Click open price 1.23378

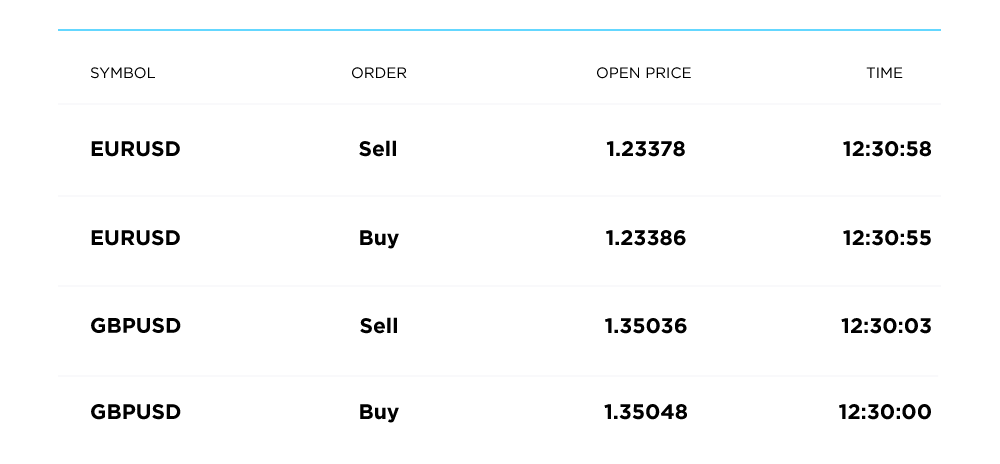point(645,150)
